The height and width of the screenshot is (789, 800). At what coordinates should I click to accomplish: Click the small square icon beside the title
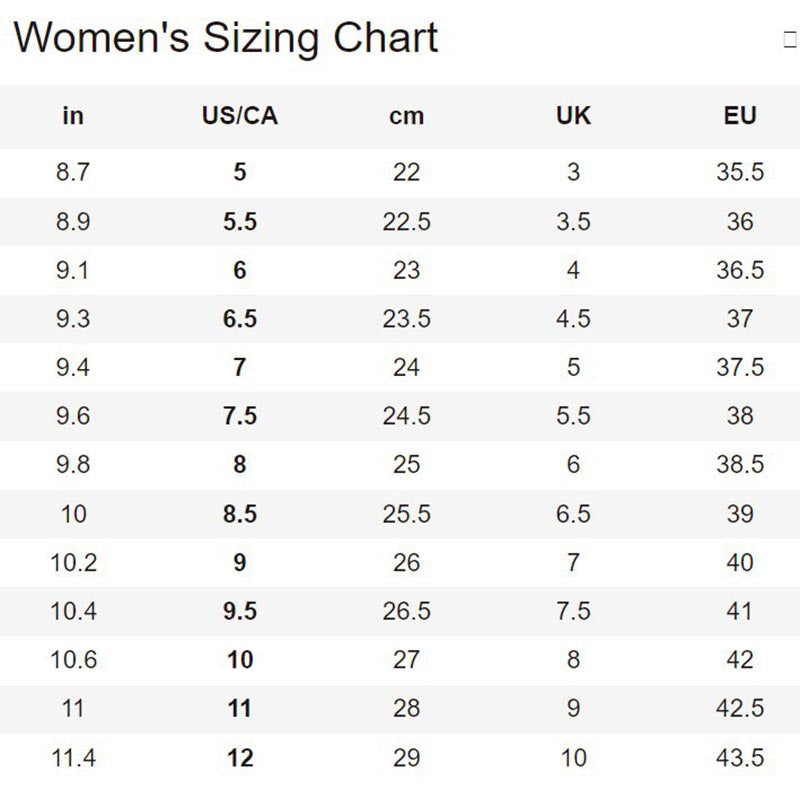(790, 40)
